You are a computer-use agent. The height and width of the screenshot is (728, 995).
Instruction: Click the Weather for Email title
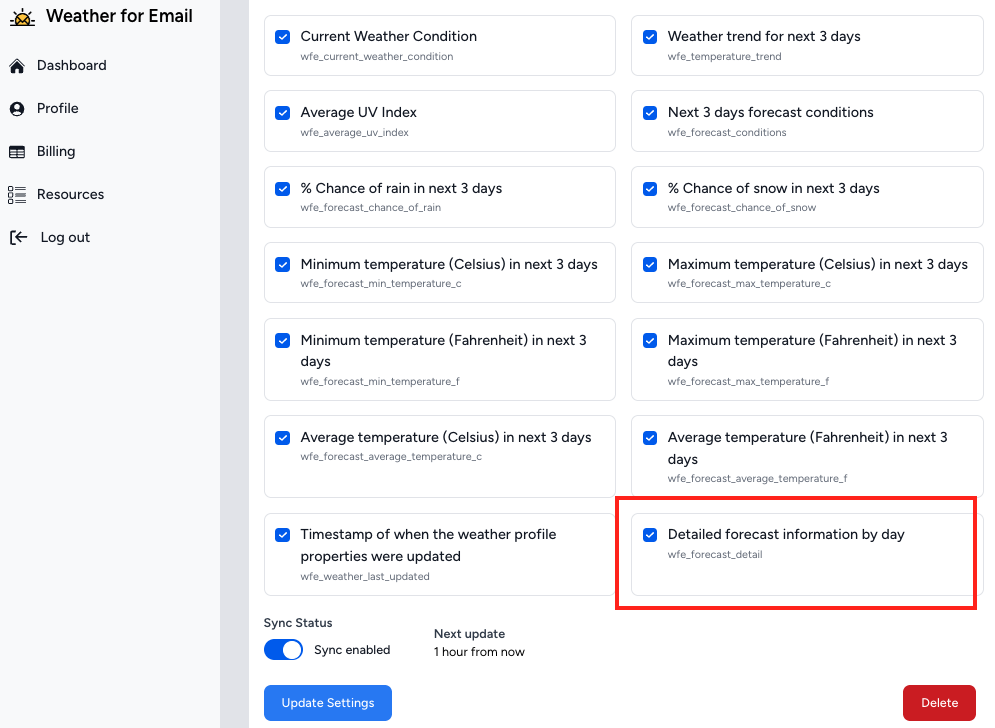tap(119, 16)
